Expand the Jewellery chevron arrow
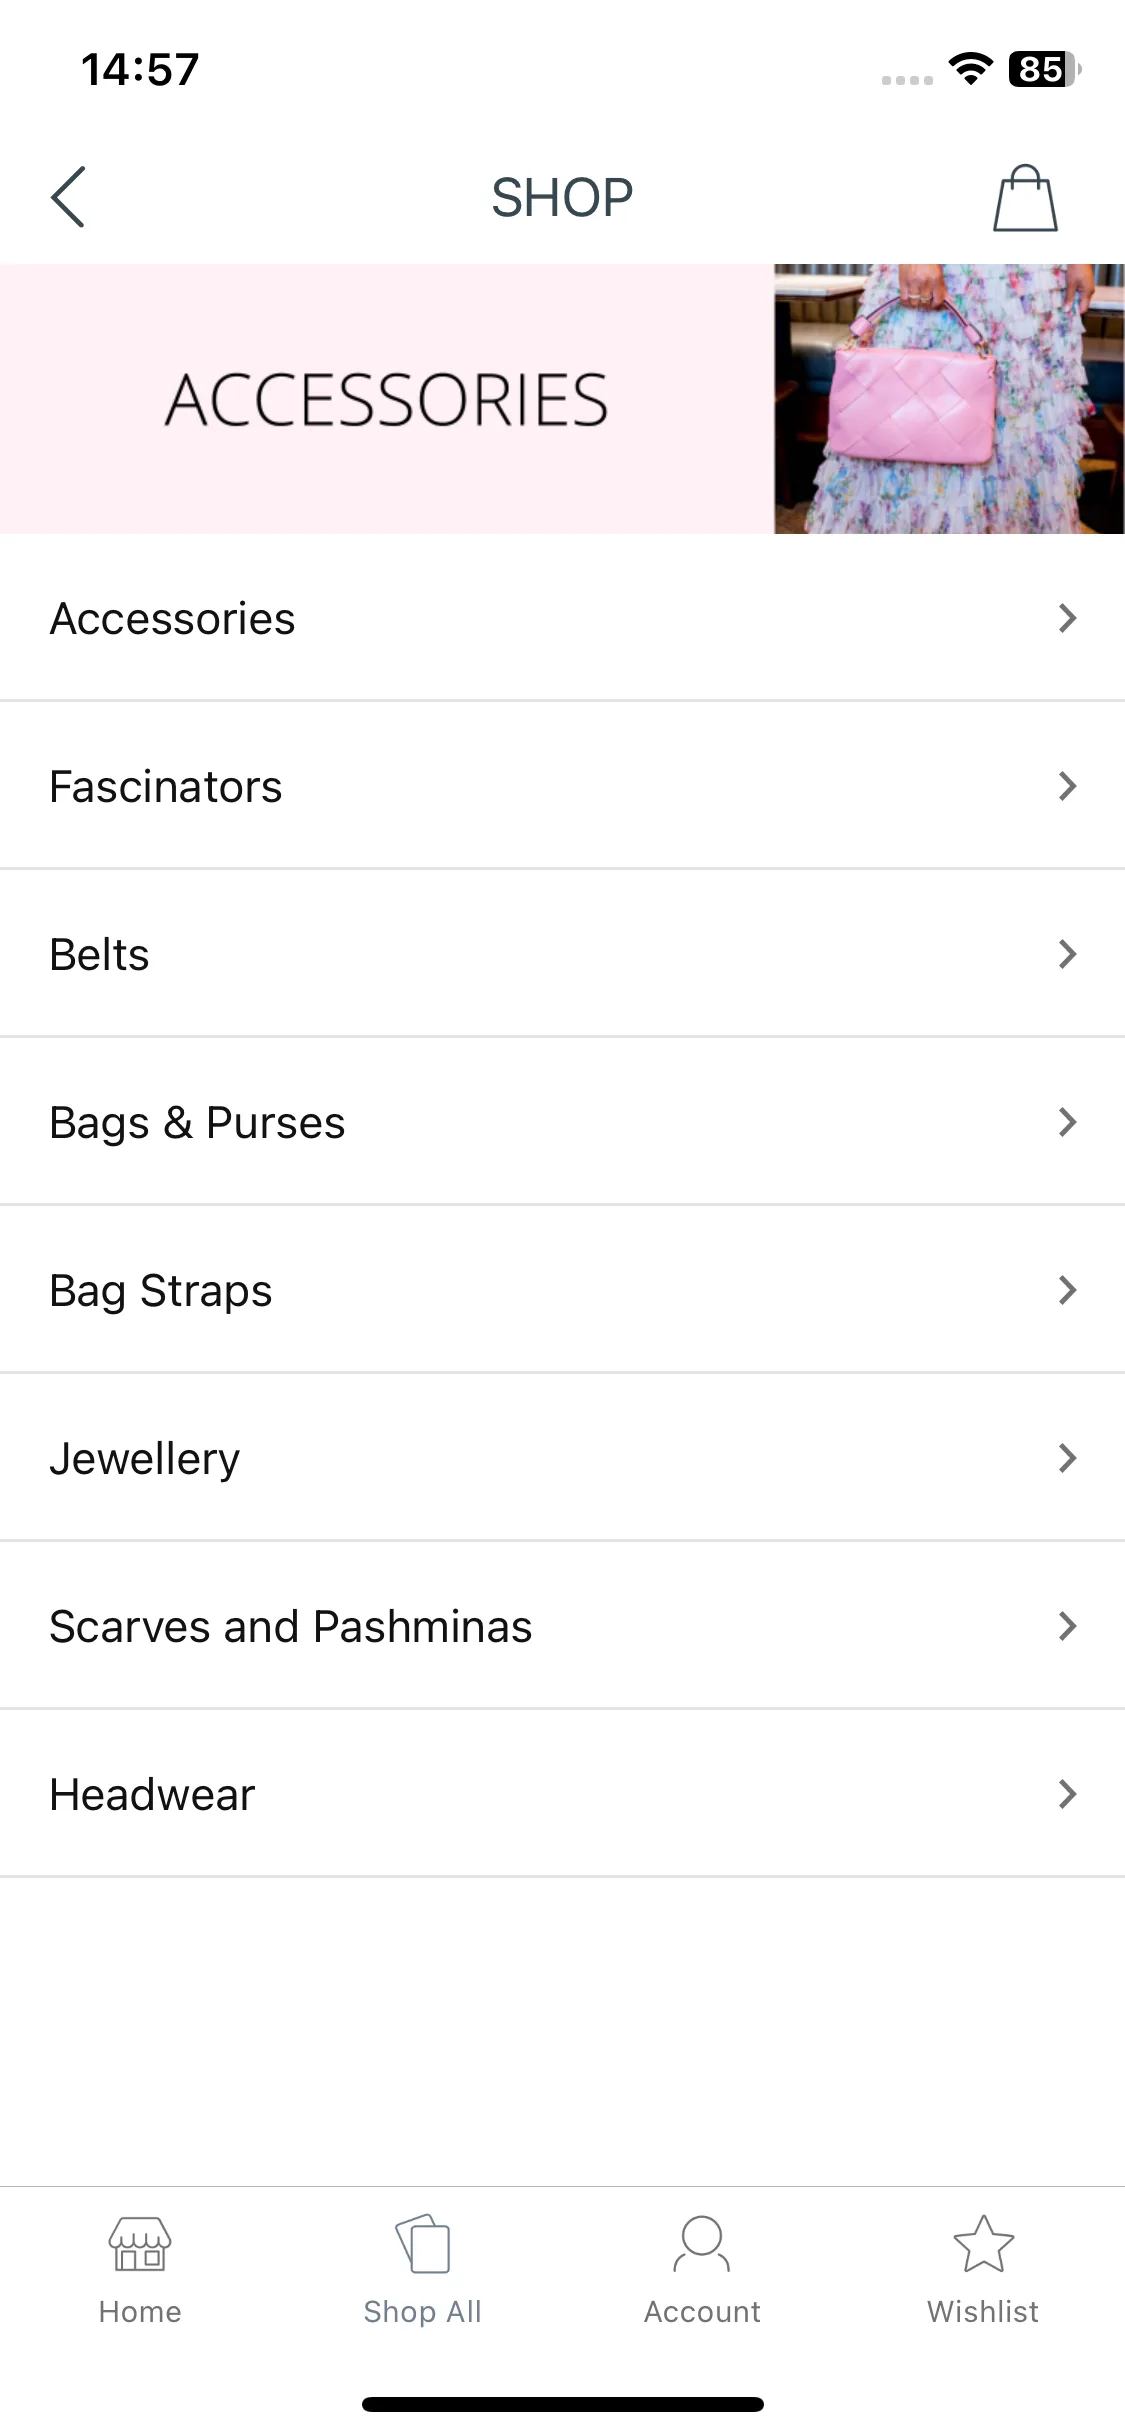This screenshot has height=2436, width=1125. click(1067, 1458)
